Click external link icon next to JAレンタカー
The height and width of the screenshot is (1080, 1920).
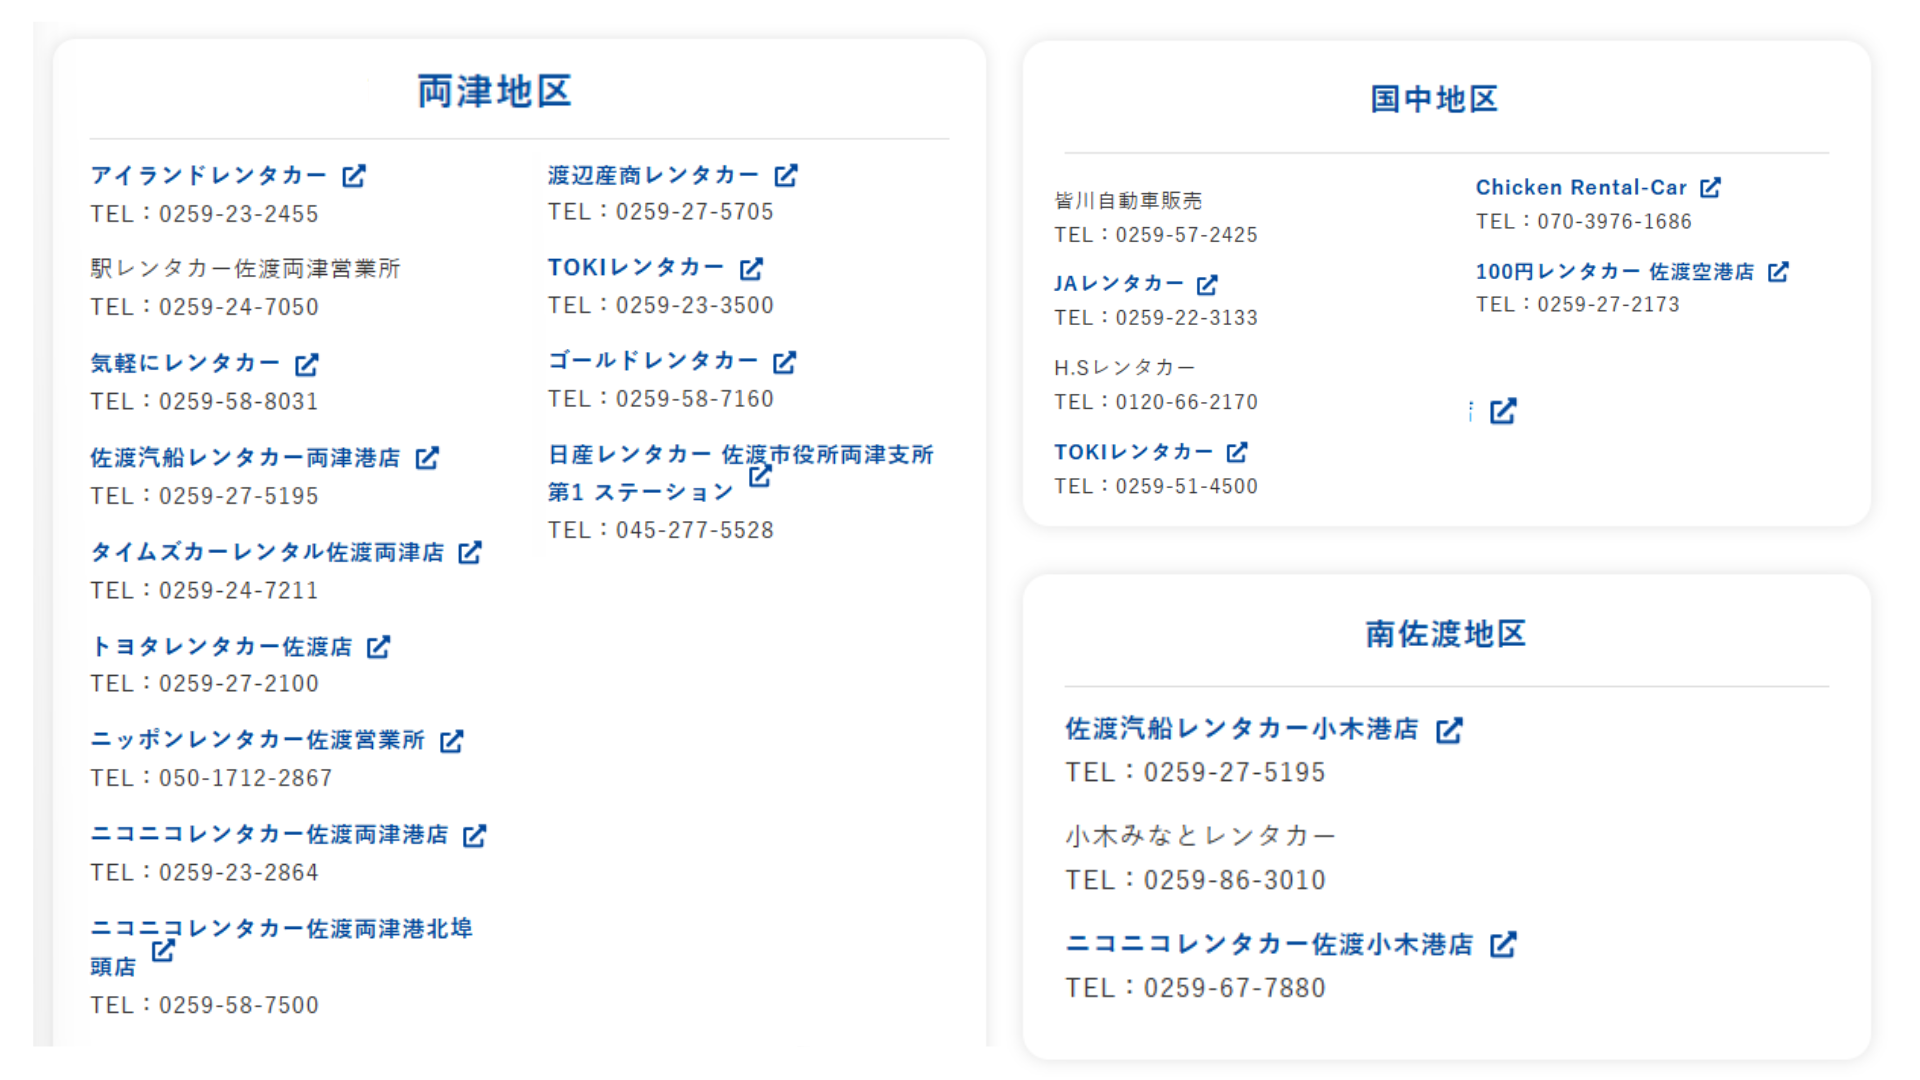[x=1207, y=285]
